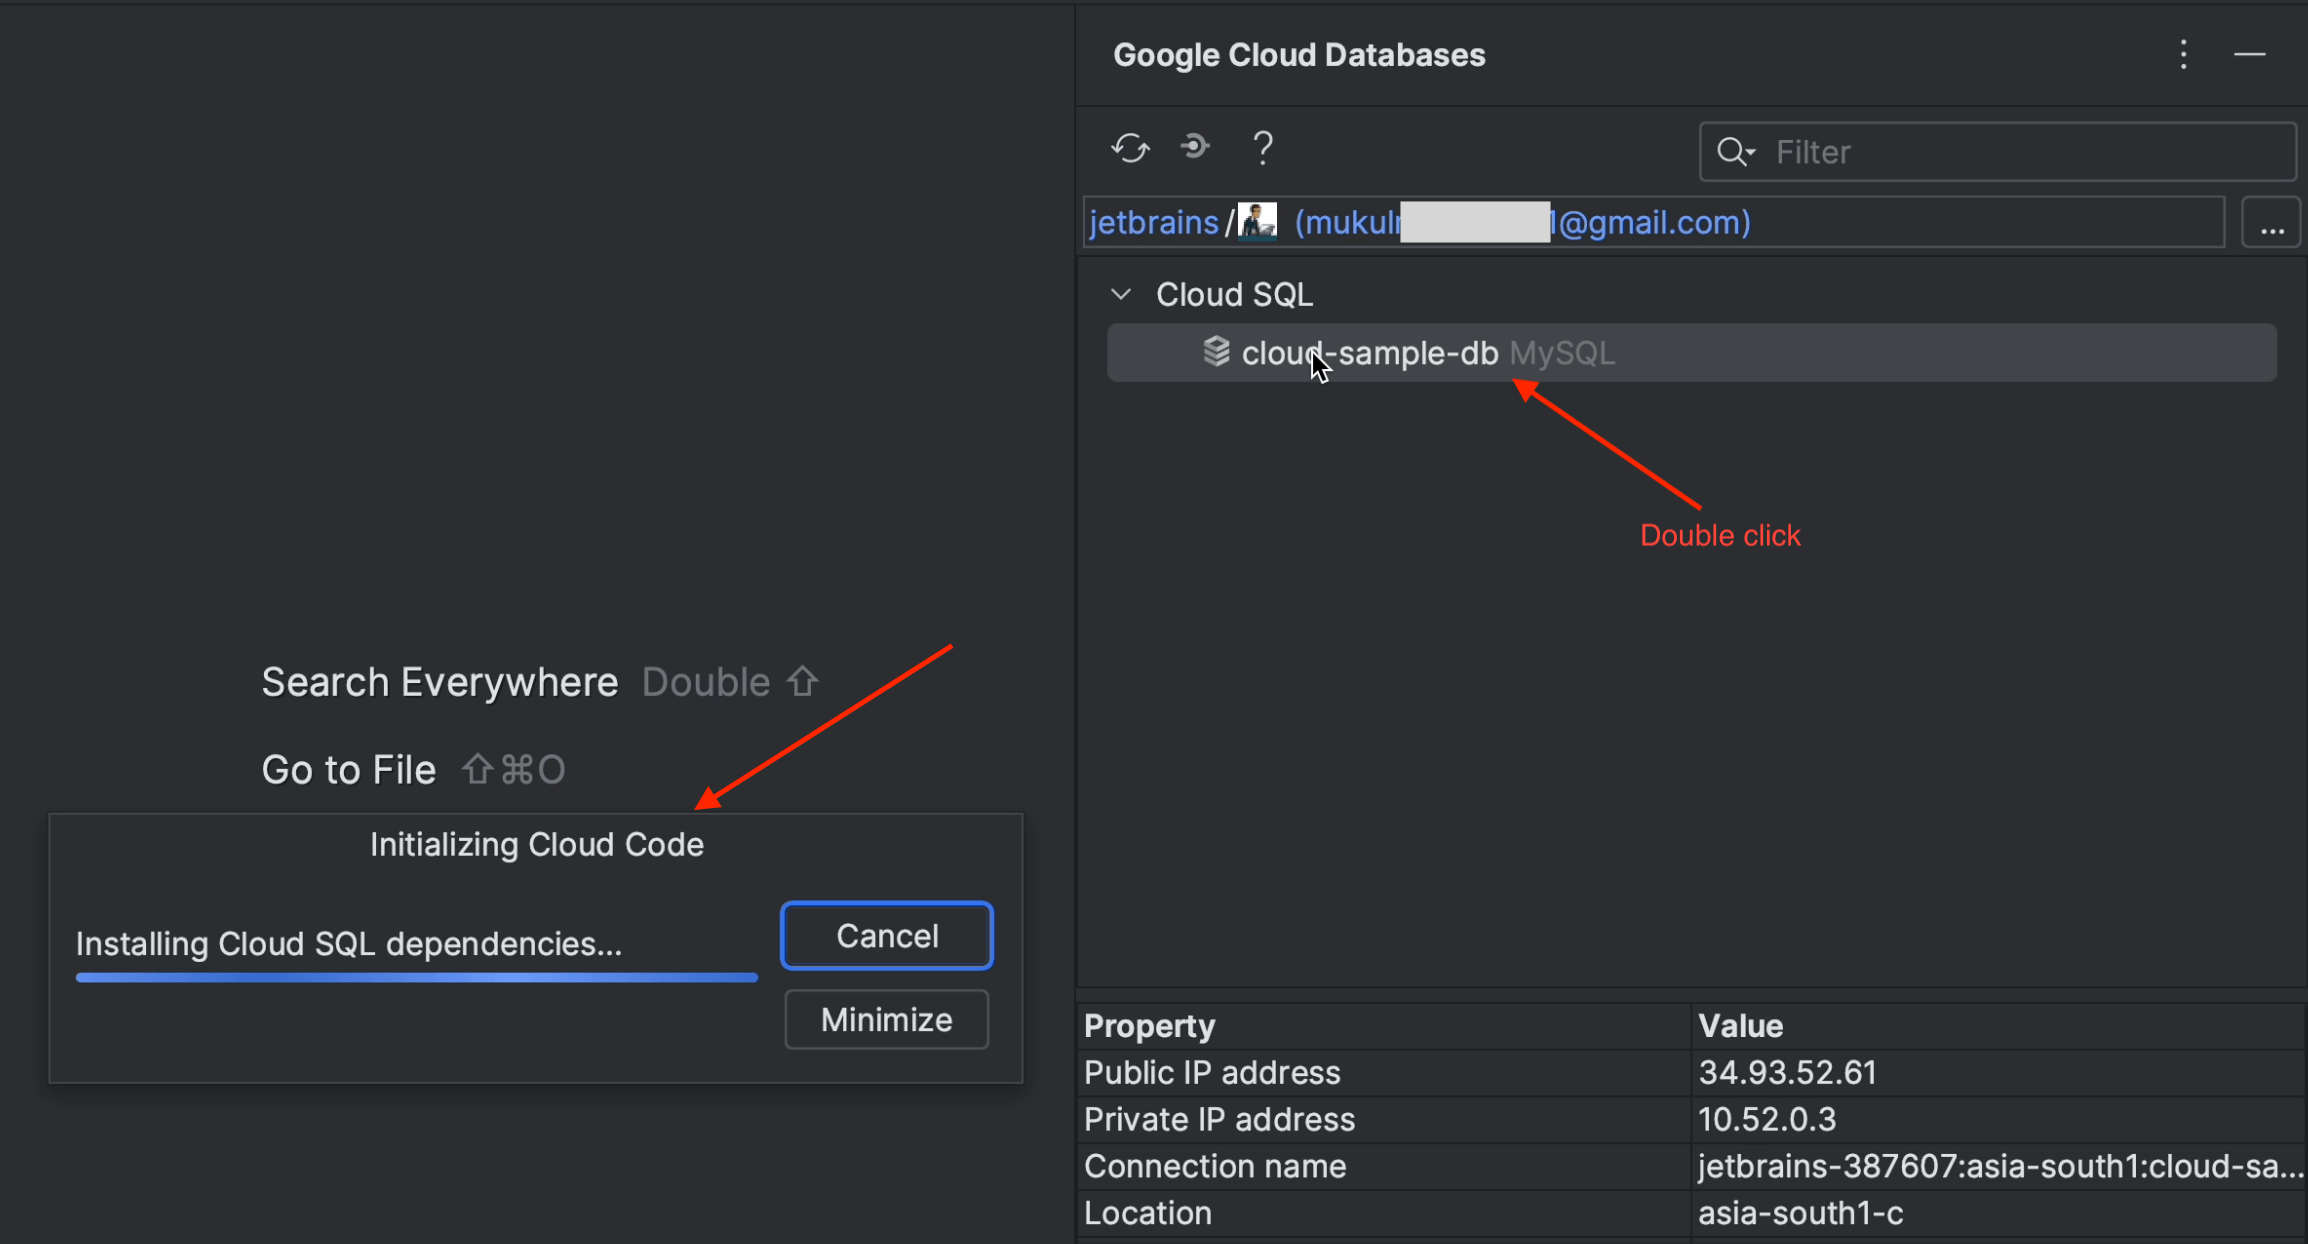Click the Value column header
Image resolution: width=2308 pixels, height=1244 pixels.
point(1741,1026)
